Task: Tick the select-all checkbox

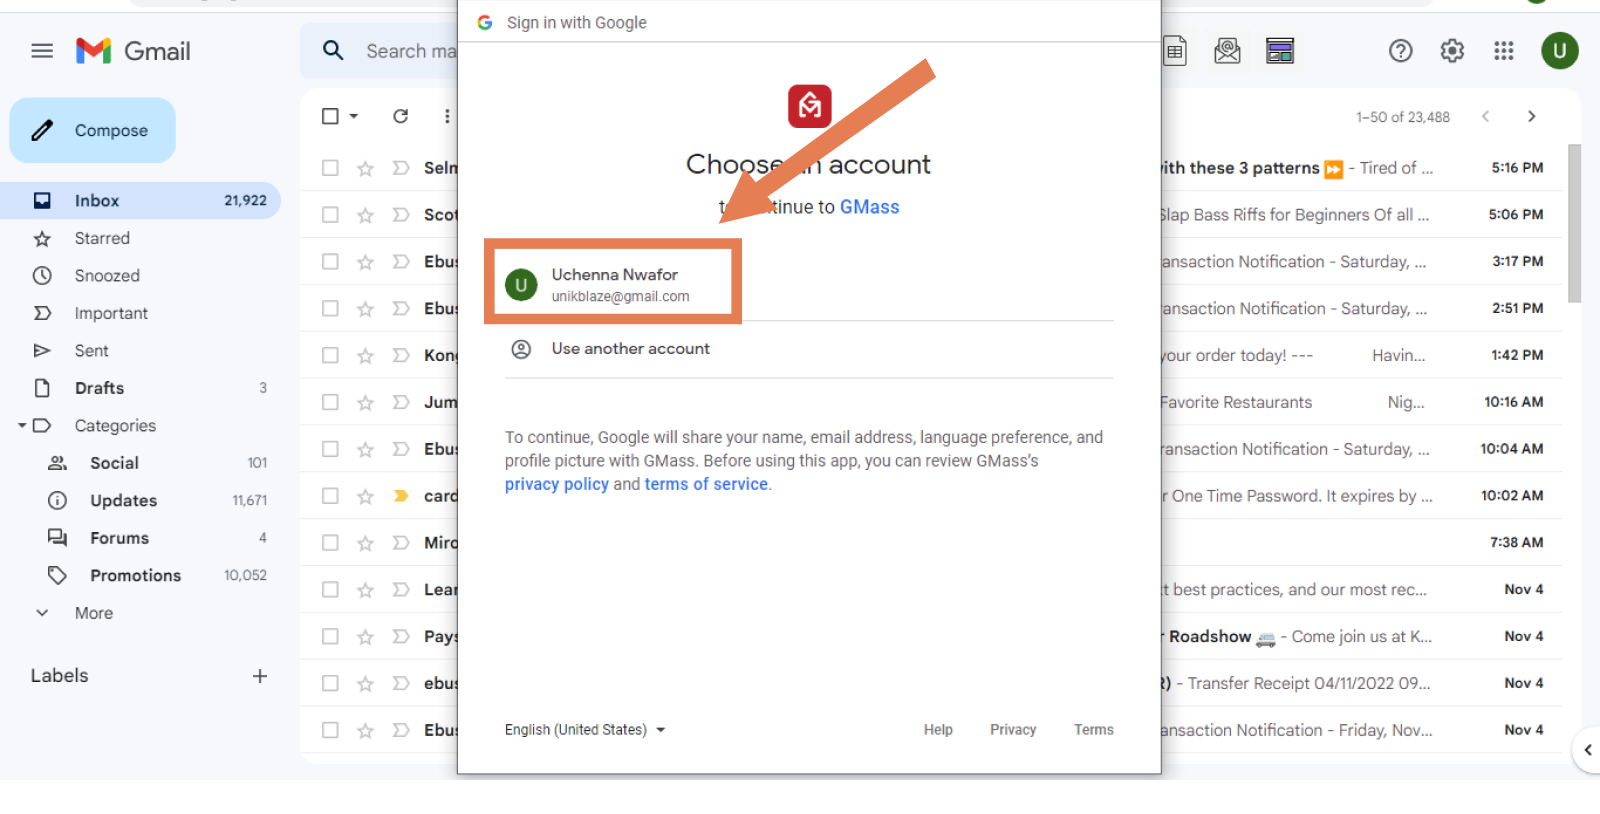Action: 330,116
